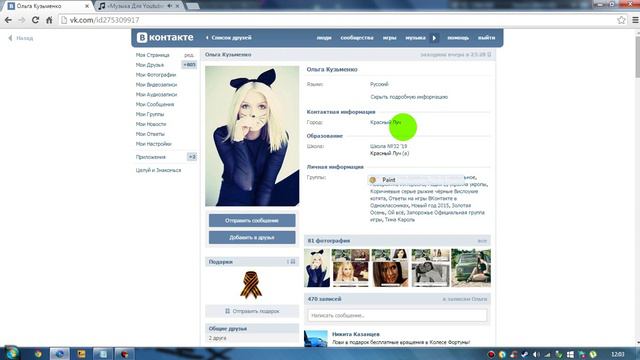Click the Windows Start button
This screenshot has width=640, height=360.
pos(12,353)
